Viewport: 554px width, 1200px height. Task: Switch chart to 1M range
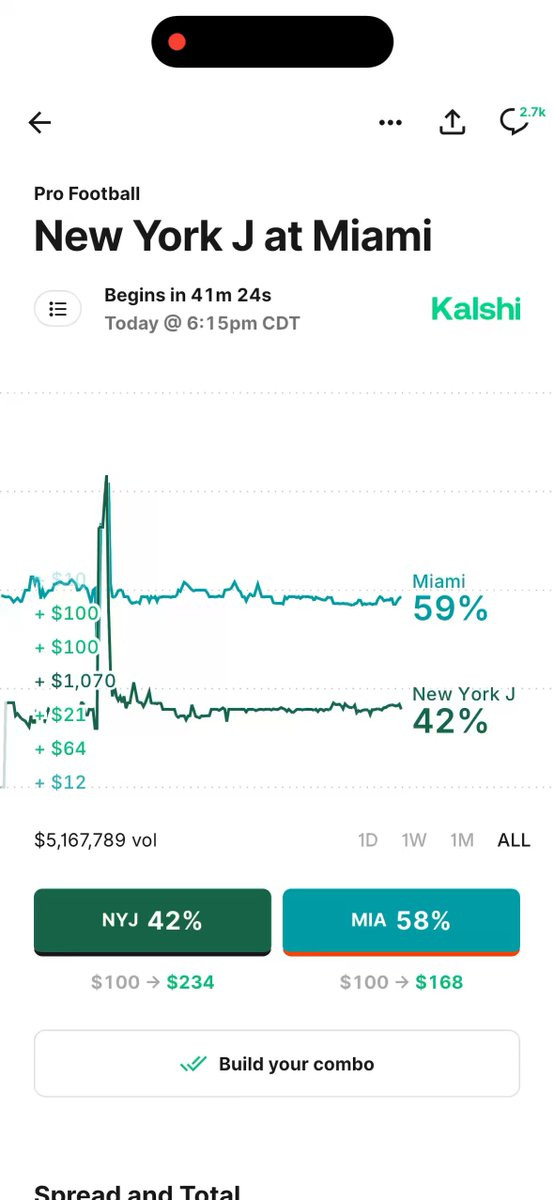point(461,840)
